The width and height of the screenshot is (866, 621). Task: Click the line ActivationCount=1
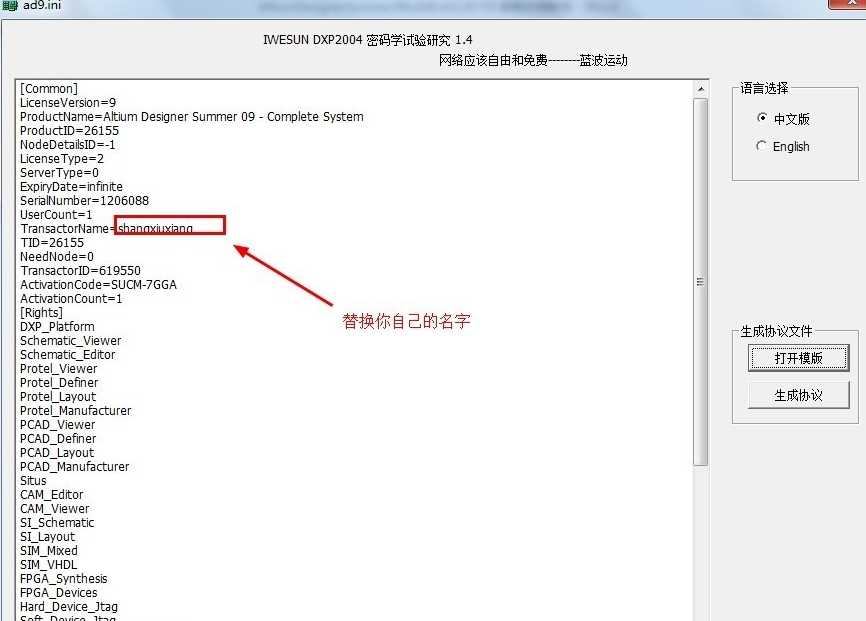point(71,299)
